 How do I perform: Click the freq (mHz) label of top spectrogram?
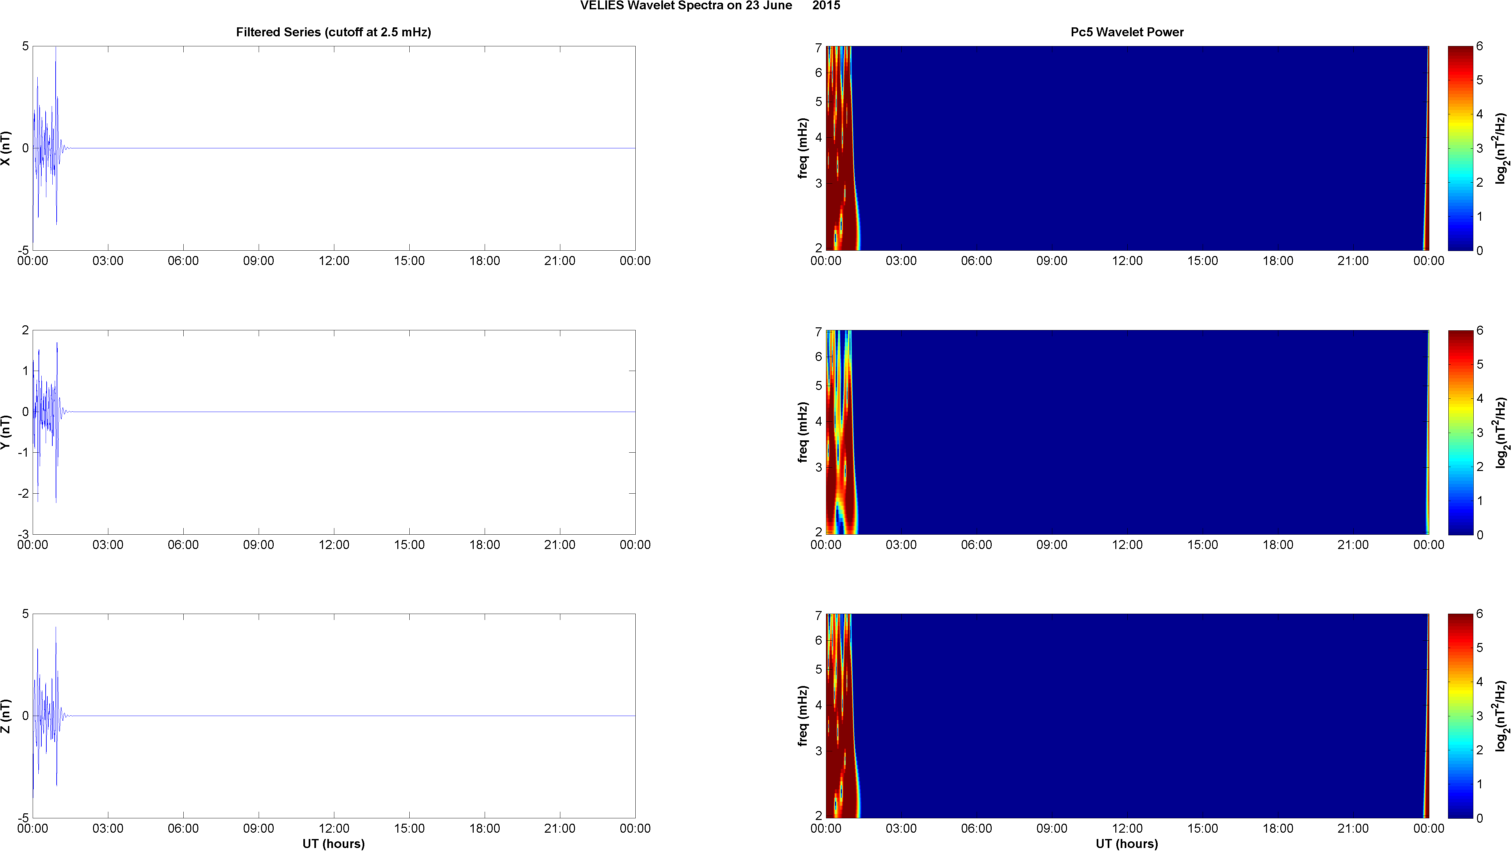(x=802, y=148)
